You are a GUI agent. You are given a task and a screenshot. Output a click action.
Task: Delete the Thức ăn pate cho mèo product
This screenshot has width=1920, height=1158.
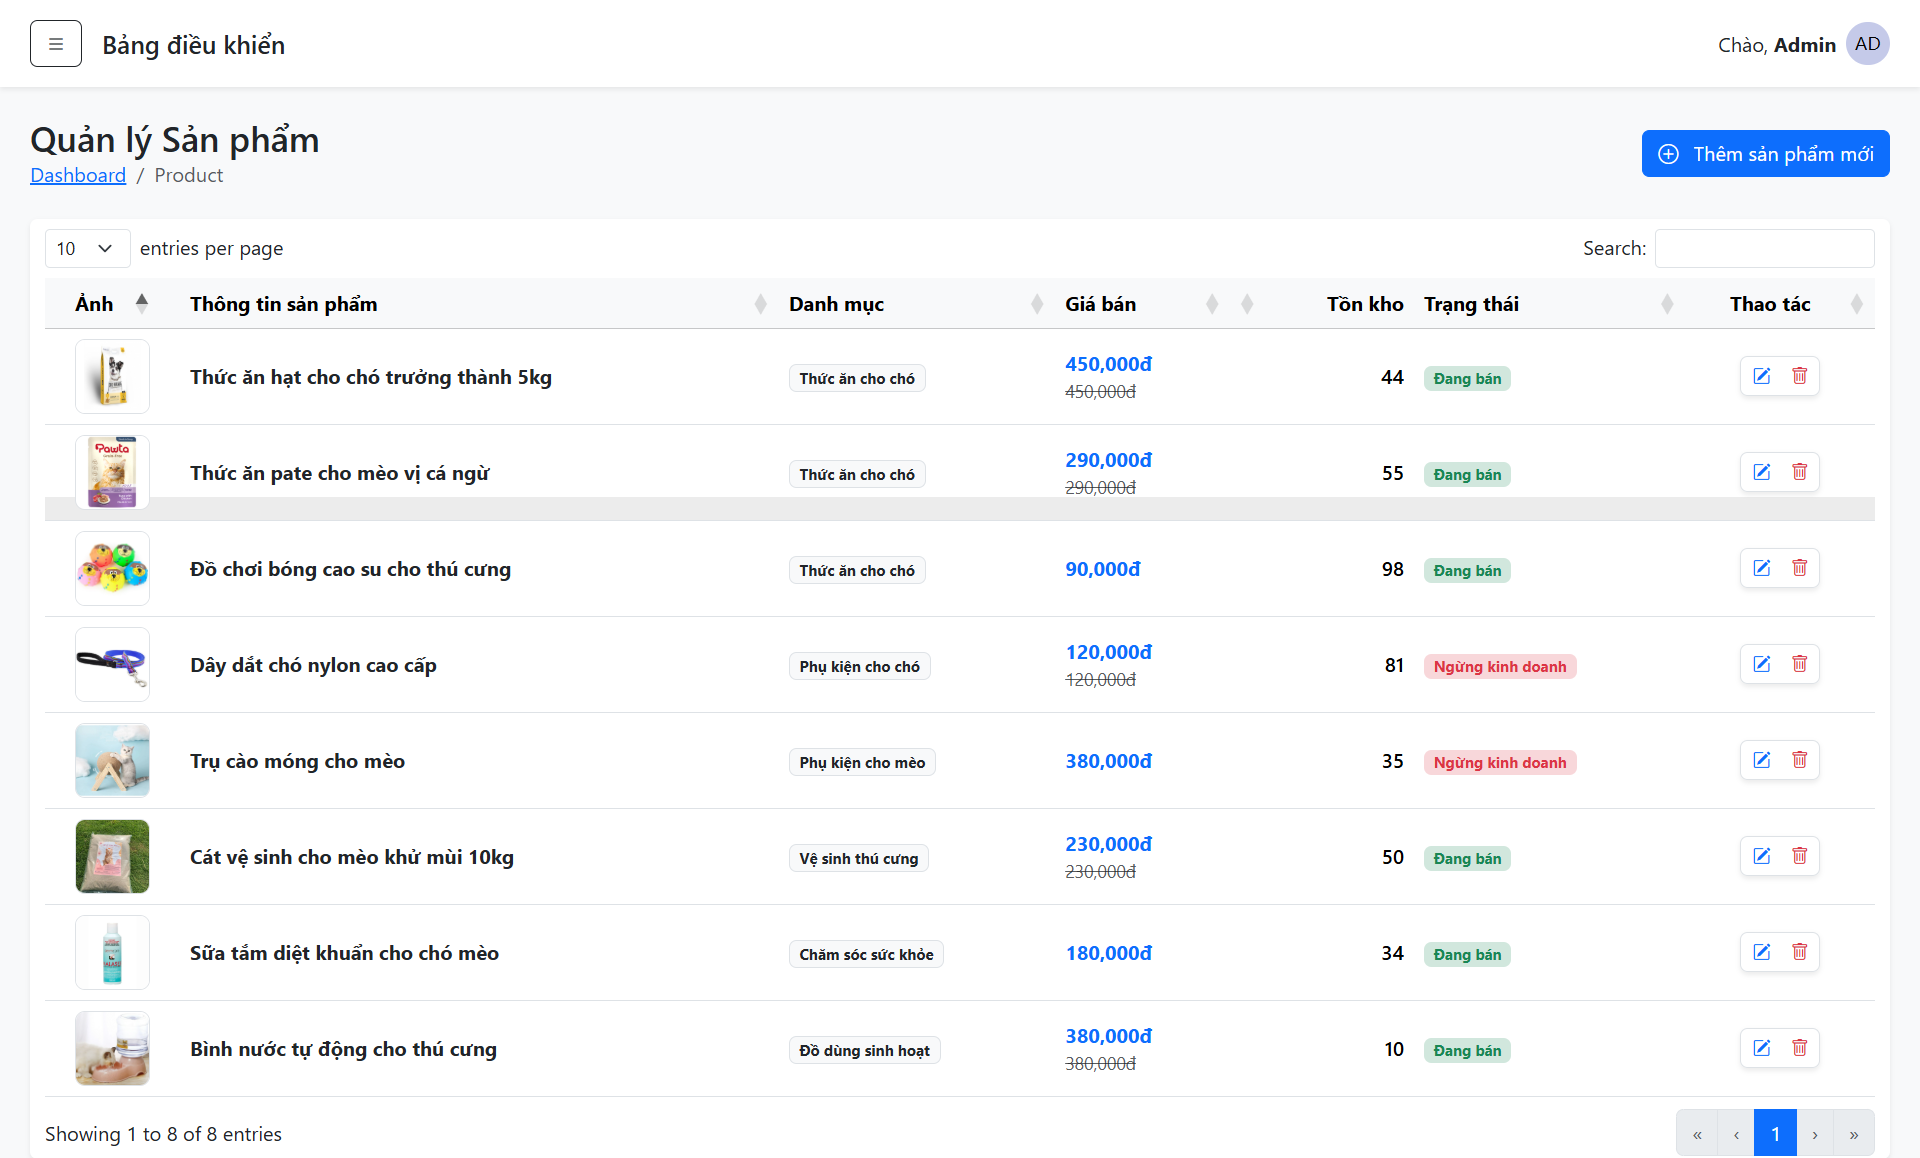[1799, 472]
